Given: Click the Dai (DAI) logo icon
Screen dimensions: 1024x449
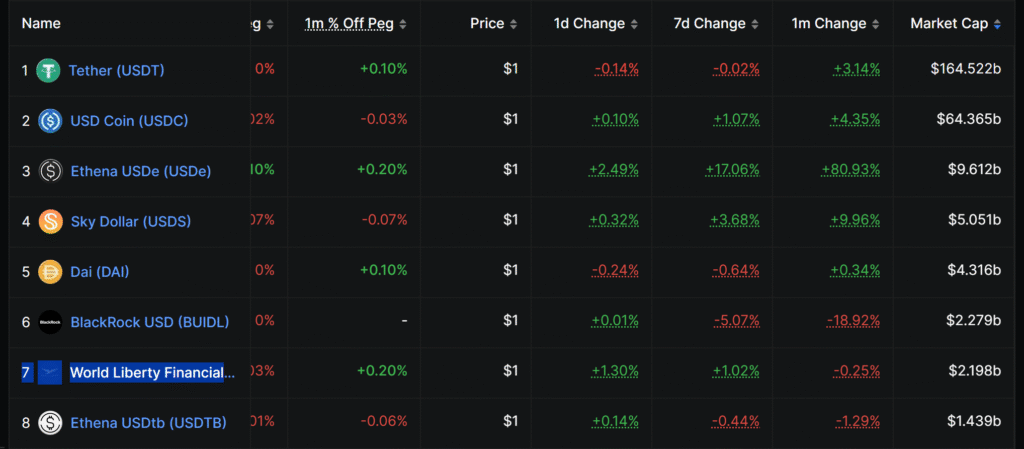Looking at the screenshot, I should (50, 271).
